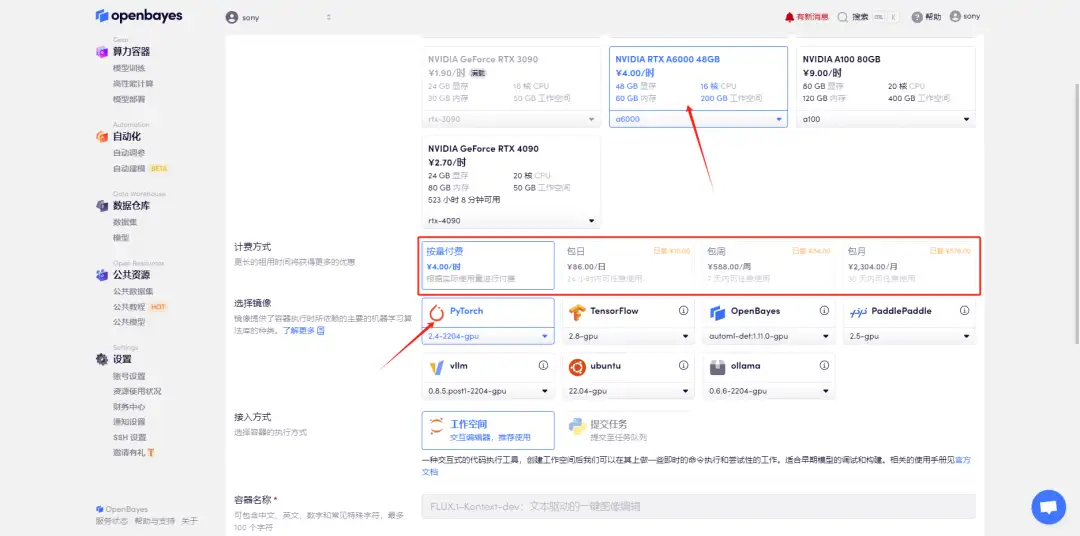This screenshot has height=536, width=1080.
Task: Click the PyTorch flame logo
Action: (437, 313)
